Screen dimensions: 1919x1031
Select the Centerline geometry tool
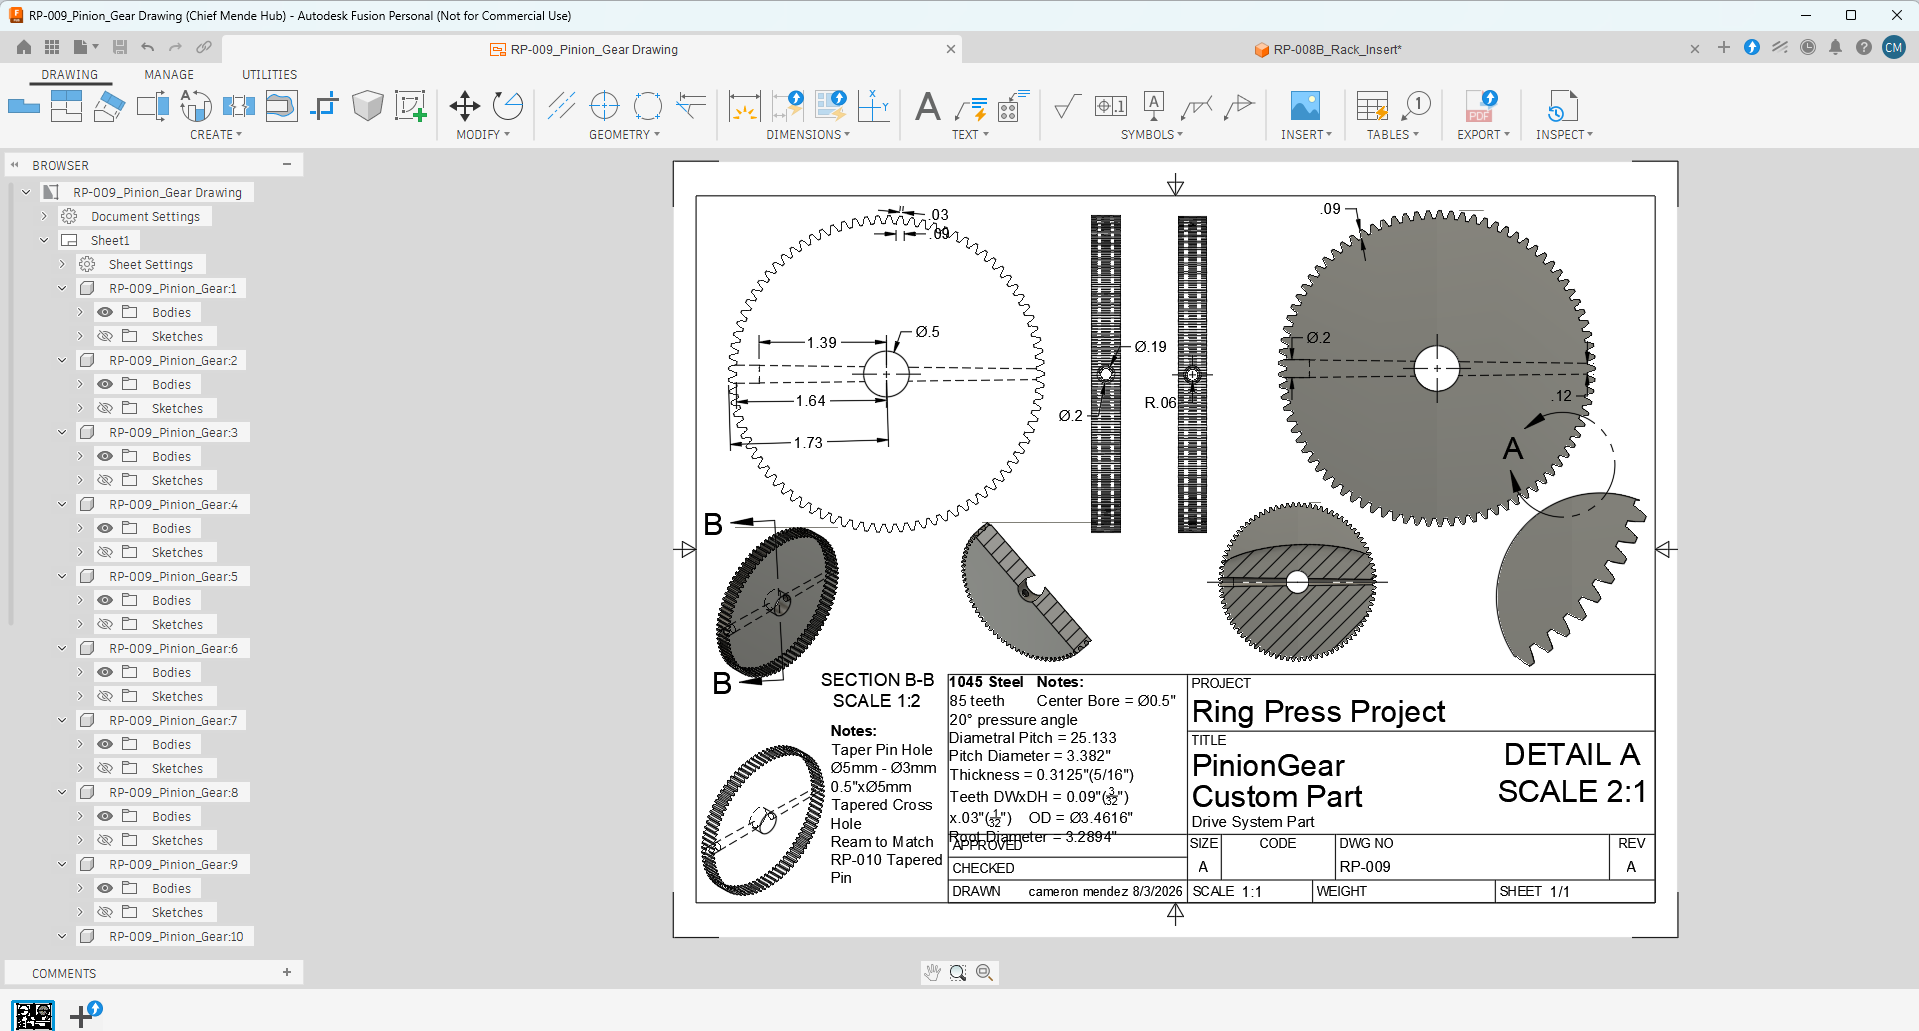561,106
